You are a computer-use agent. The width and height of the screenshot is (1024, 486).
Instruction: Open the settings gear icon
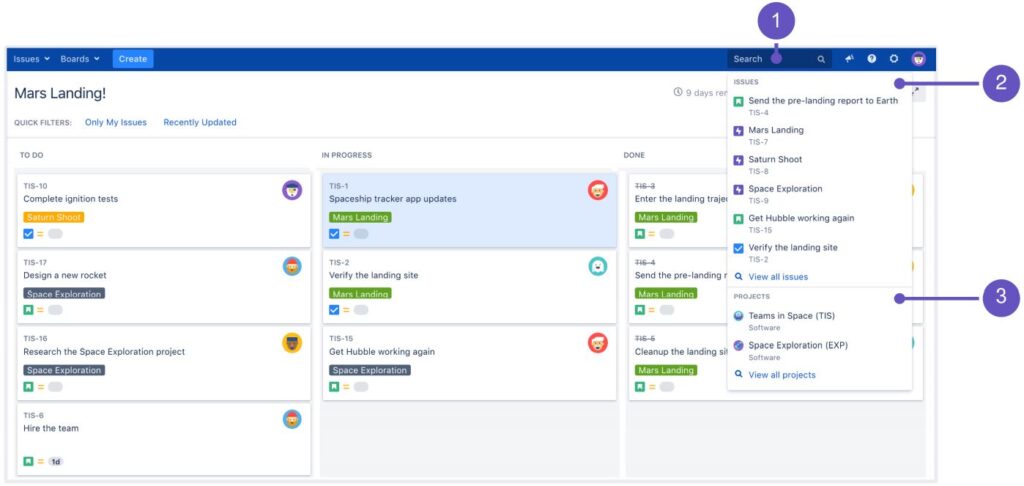(x=894, y=59)
